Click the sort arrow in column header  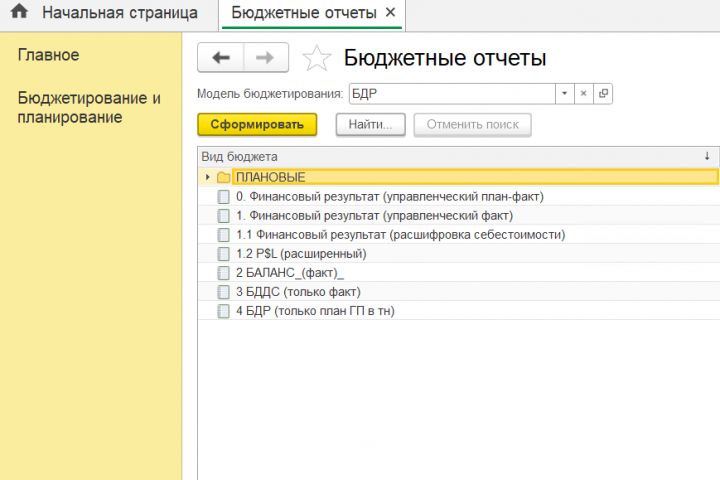(x=707, y=156)
